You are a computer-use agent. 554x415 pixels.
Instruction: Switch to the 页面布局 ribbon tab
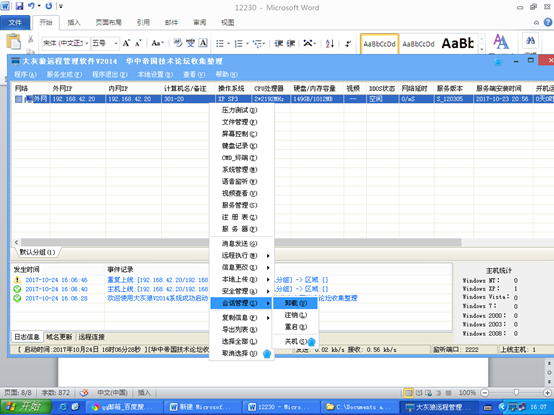pyautogui.click(x=108, y=22)
